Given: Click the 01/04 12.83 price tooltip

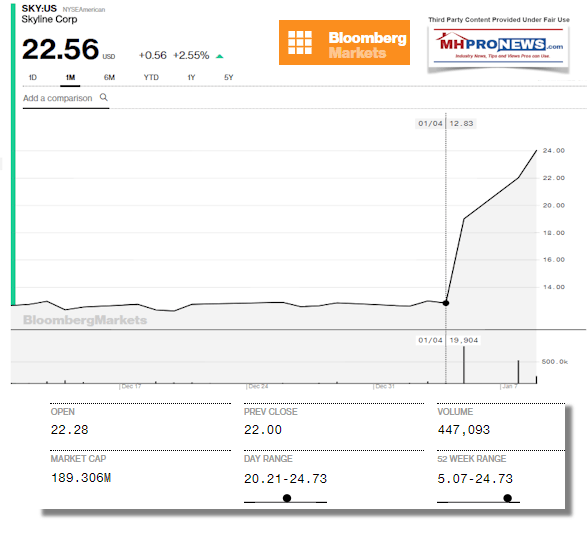Looking at the screenshot, I should coord(445,124).
